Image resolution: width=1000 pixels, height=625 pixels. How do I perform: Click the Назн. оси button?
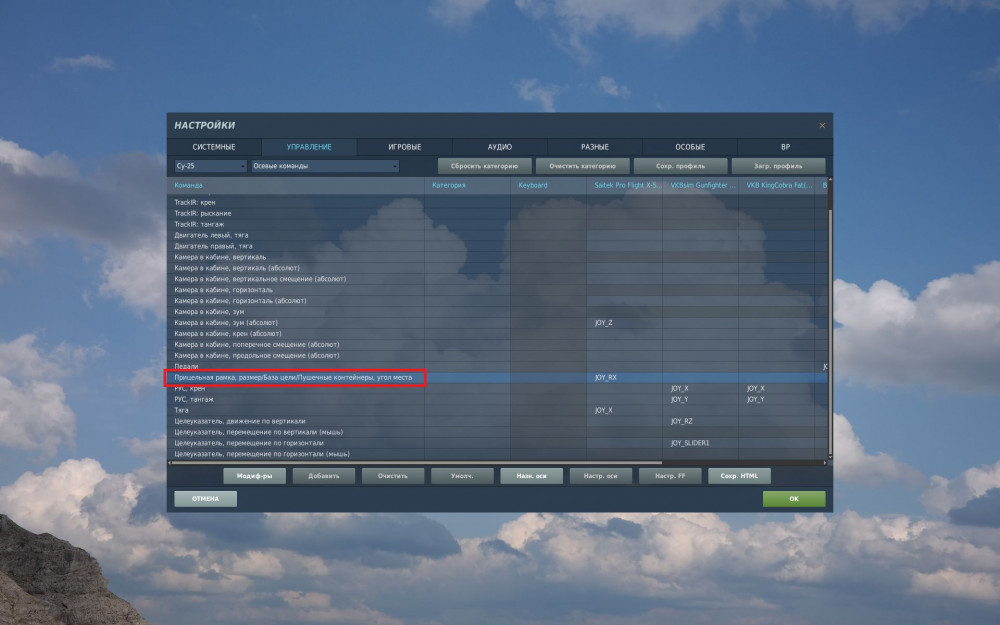(531, 476)
